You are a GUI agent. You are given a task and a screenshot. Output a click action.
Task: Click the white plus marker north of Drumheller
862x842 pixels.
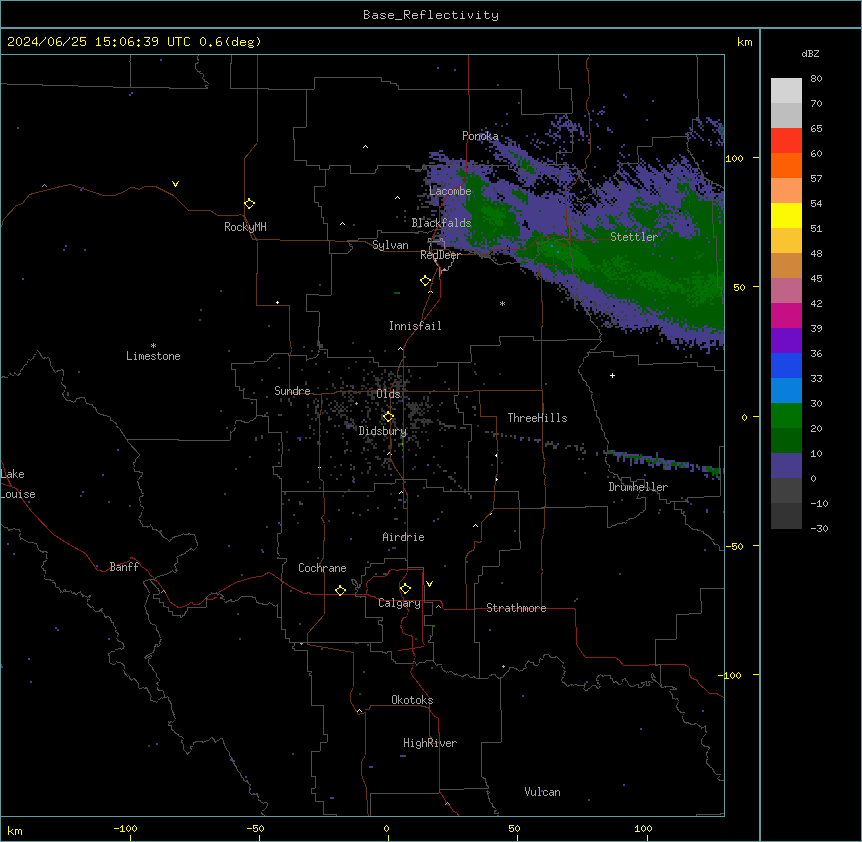(612, 375)
